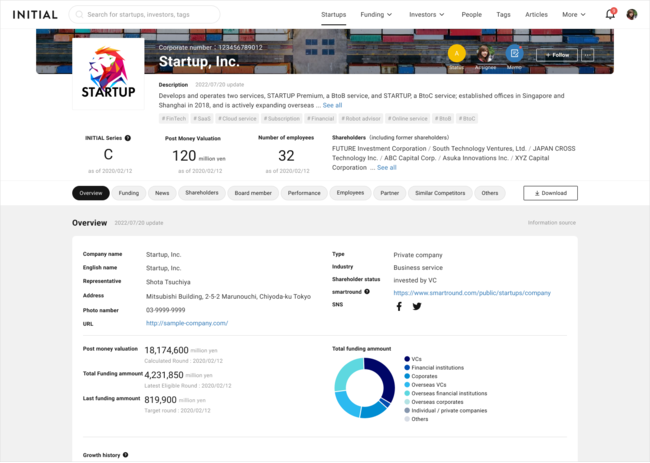This screenshot has width=650, height=463.
Task: Open the Memo icon
Action: point(514,53)
